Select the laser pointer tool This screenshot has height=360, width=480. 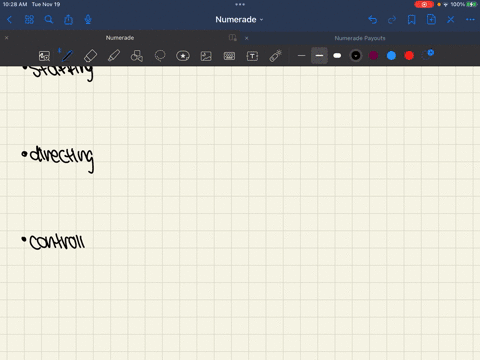coord(276,56)
